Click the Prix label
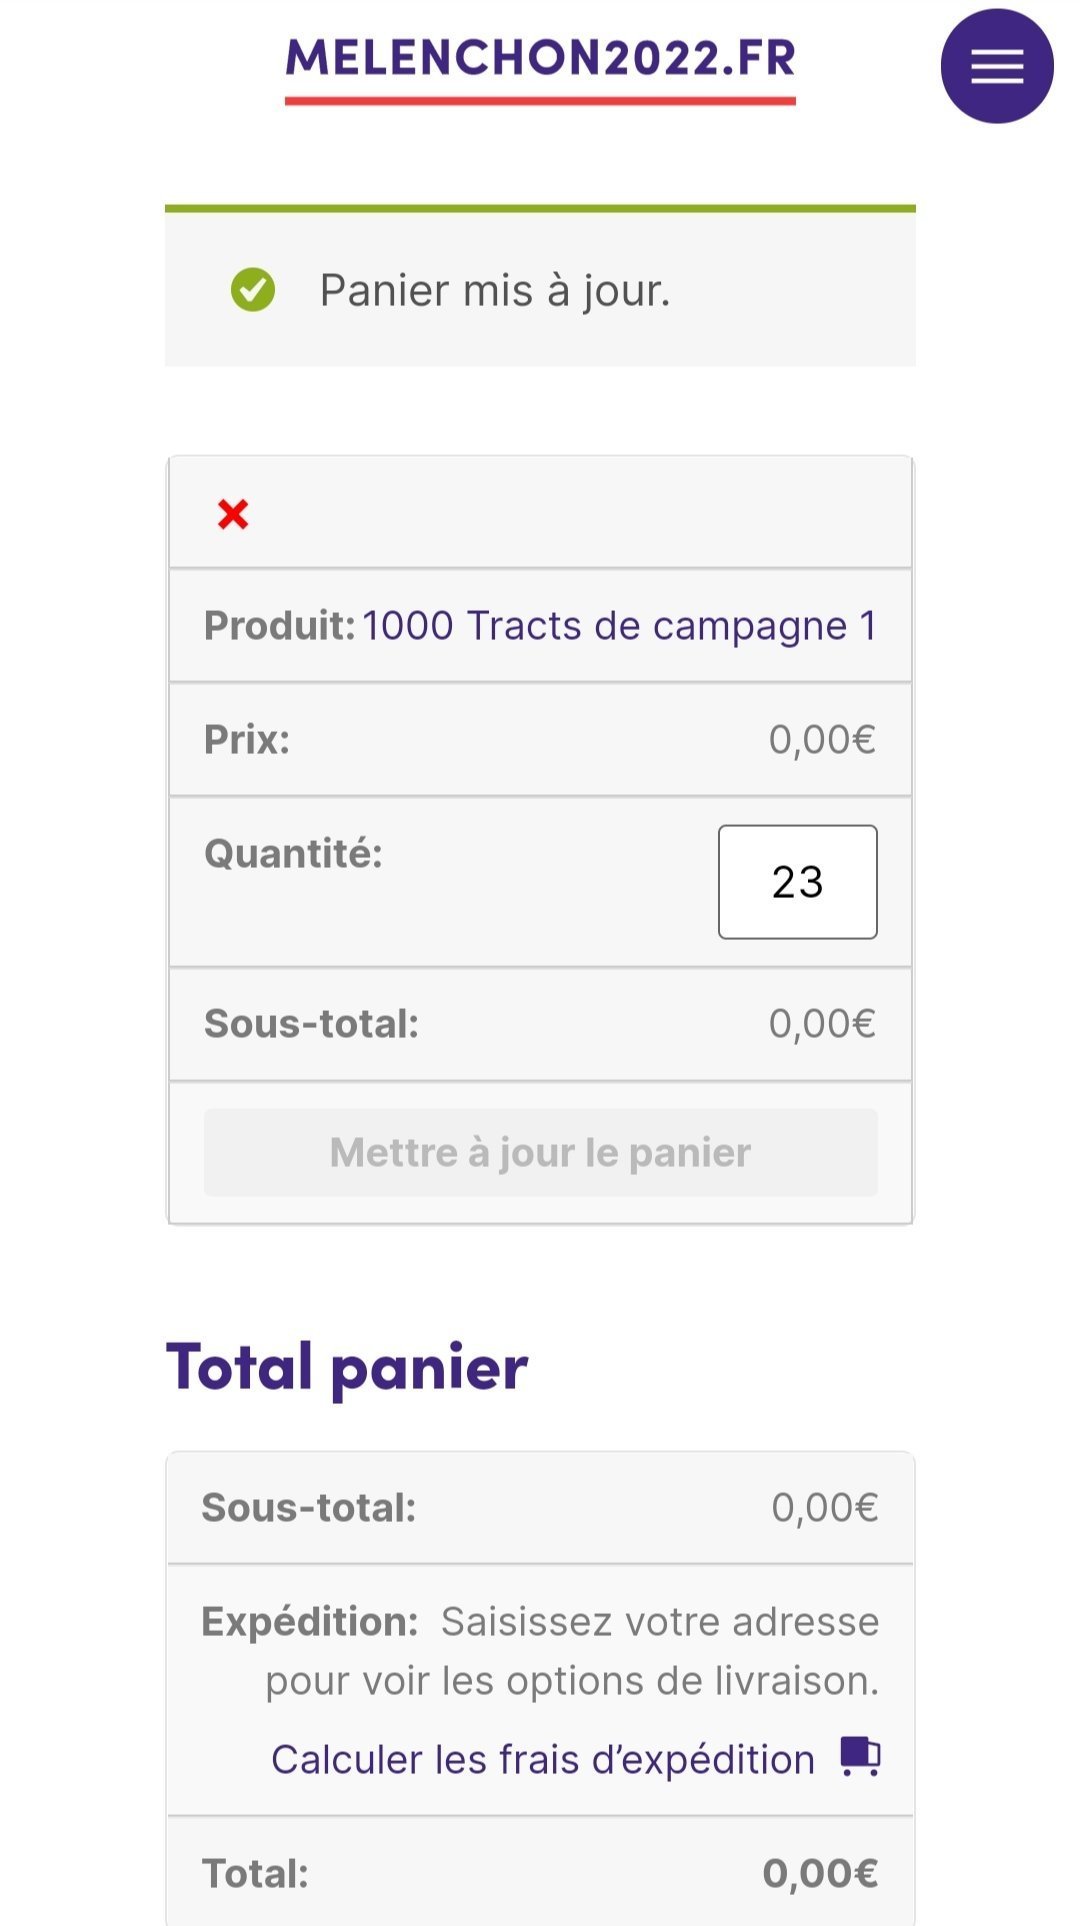The image size is (1080, 1926). click(x=247, y=740)
